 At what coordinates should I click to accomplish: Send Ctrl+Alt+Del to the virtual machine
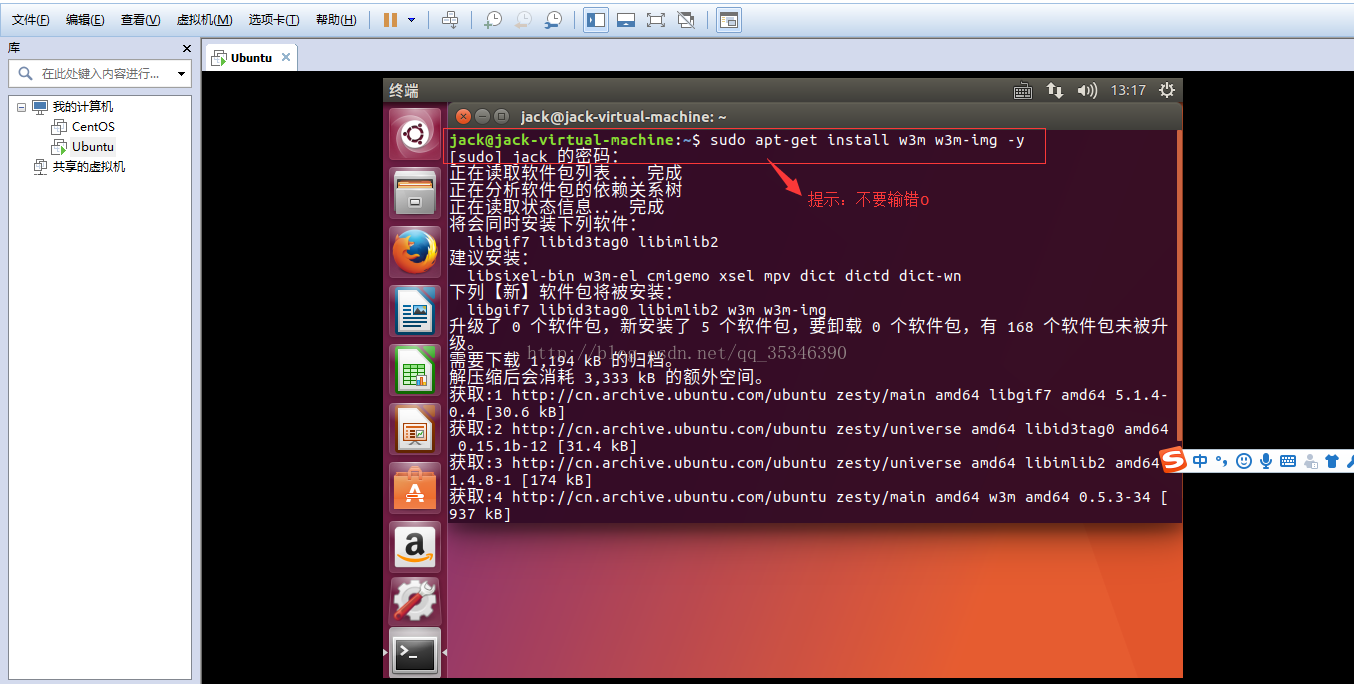click(450, 20)
